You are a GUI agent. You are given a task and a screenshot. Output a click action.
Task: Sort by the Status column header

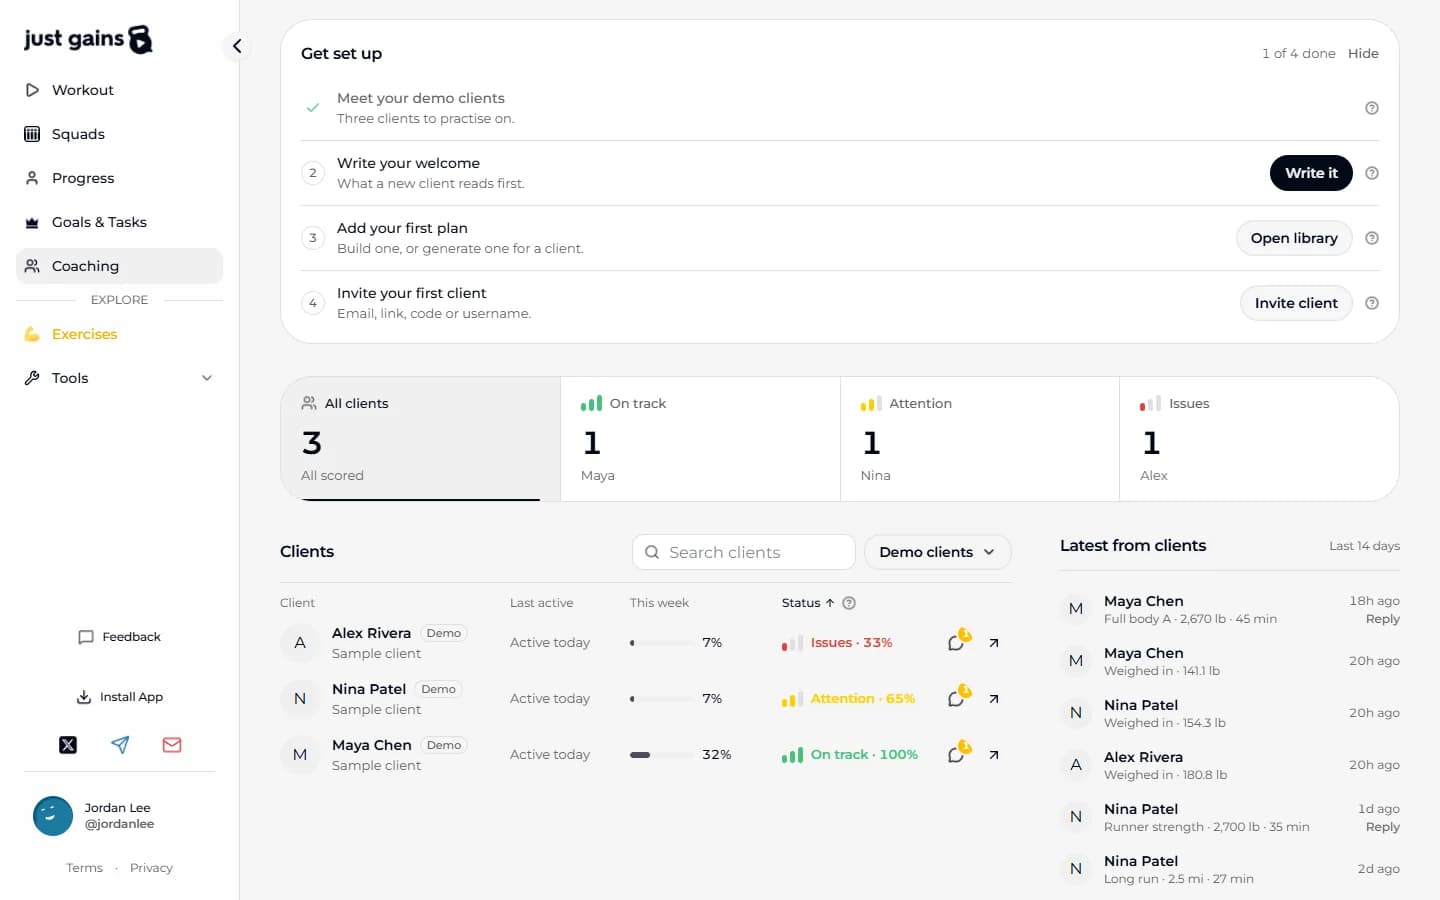click(x=808, y=603)
